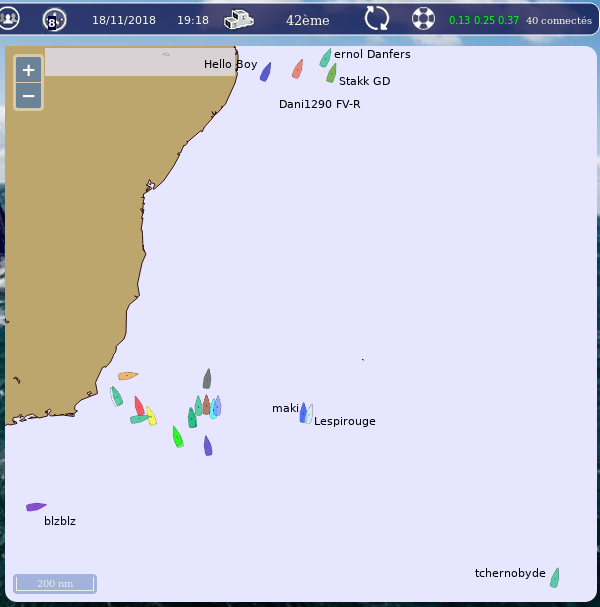600x607 pixels.
Task: Open the white blocks icon in the toolbar
Action: pos(239,19)
